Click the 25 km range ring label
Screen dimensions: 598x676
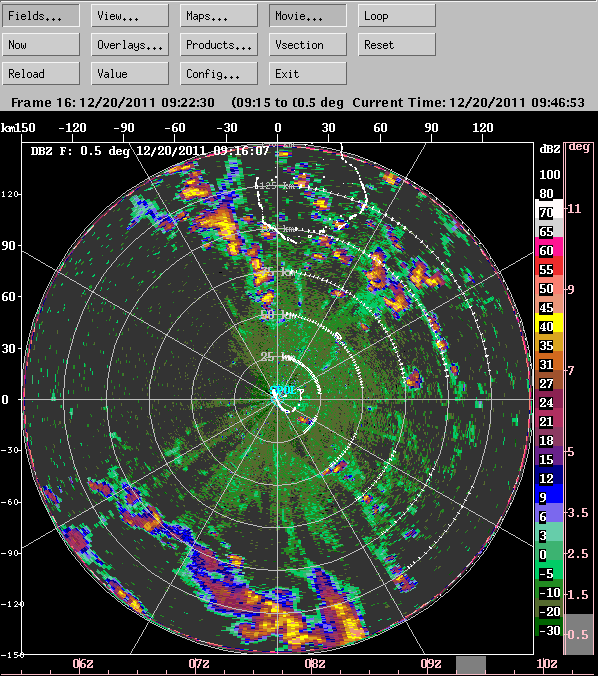click(x=278, y=357)
